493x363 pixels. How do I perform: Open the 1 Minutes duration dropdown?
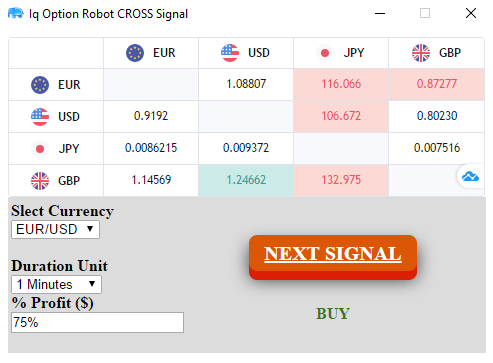coord(56,284)
